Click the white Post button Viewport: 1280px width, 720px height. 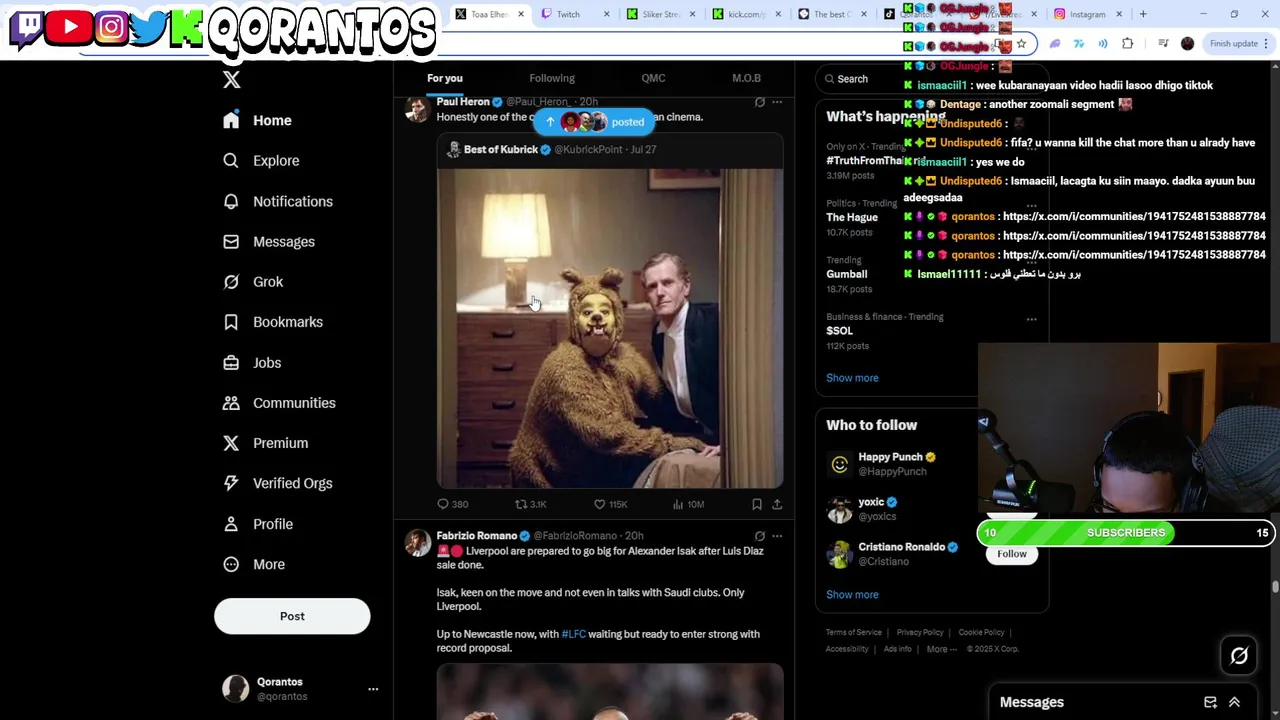pyautogui.click(x=292, y=616)
